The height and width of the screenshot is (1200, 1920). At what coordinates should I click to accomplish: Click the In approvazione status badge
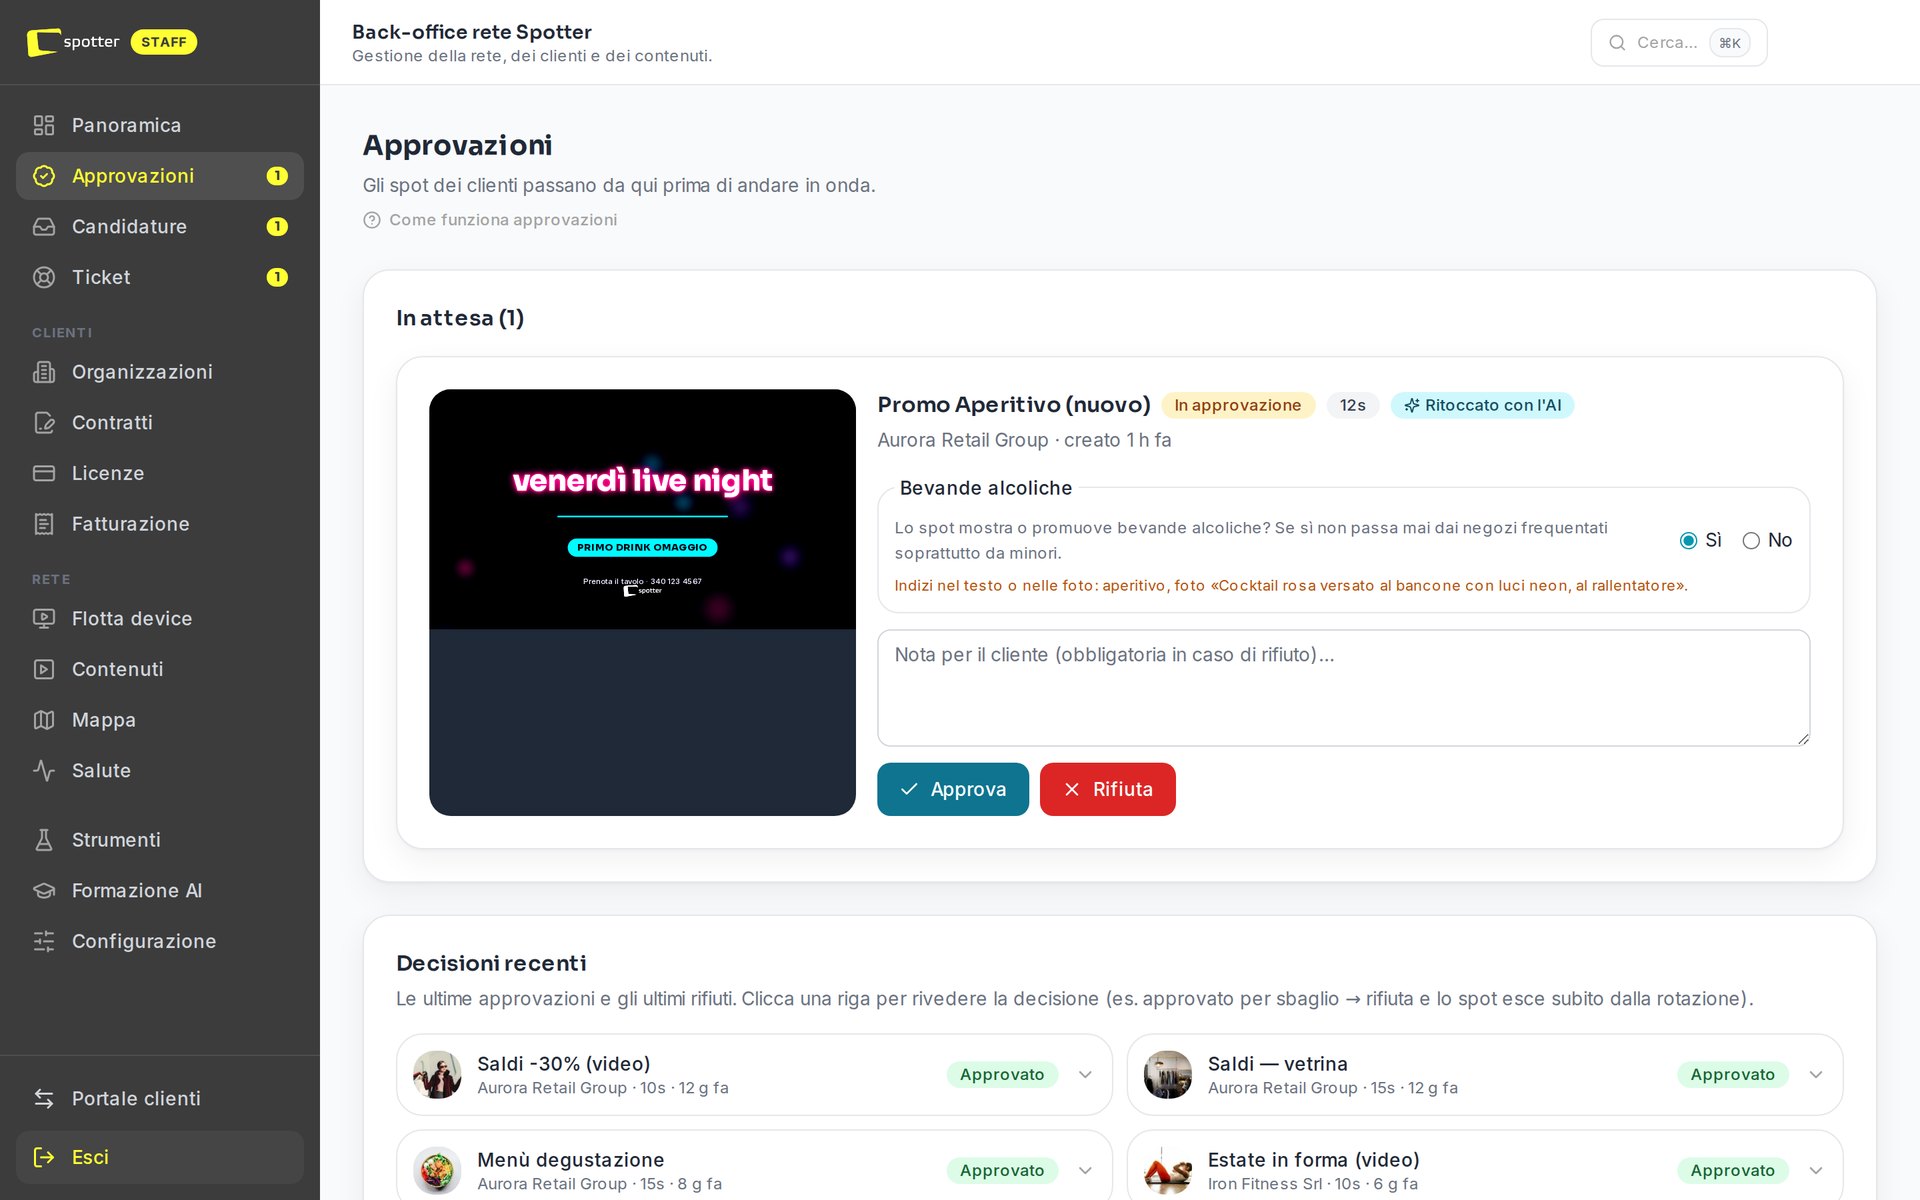(1238, 405)
